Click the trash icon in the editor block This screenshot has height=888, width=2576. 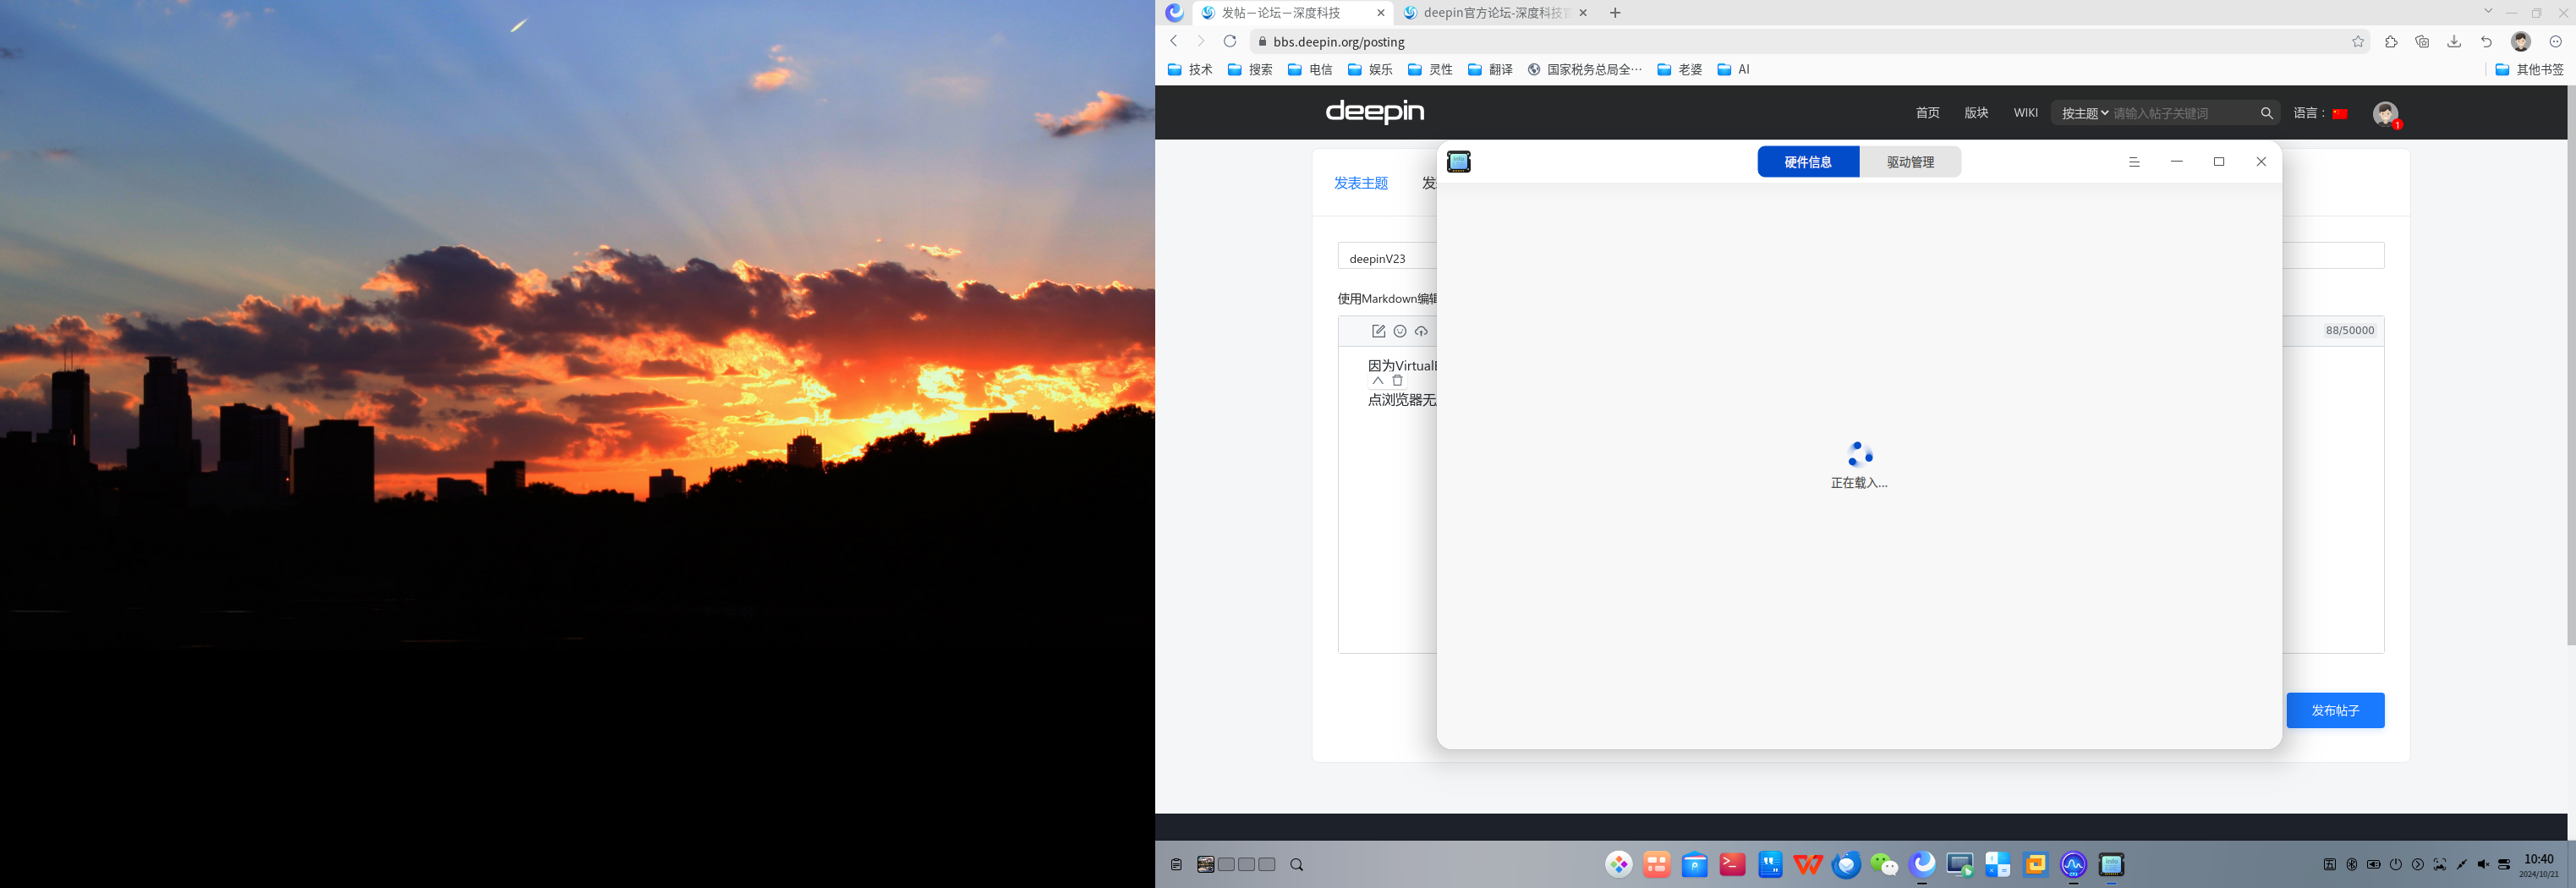[x=1398, y=381]
